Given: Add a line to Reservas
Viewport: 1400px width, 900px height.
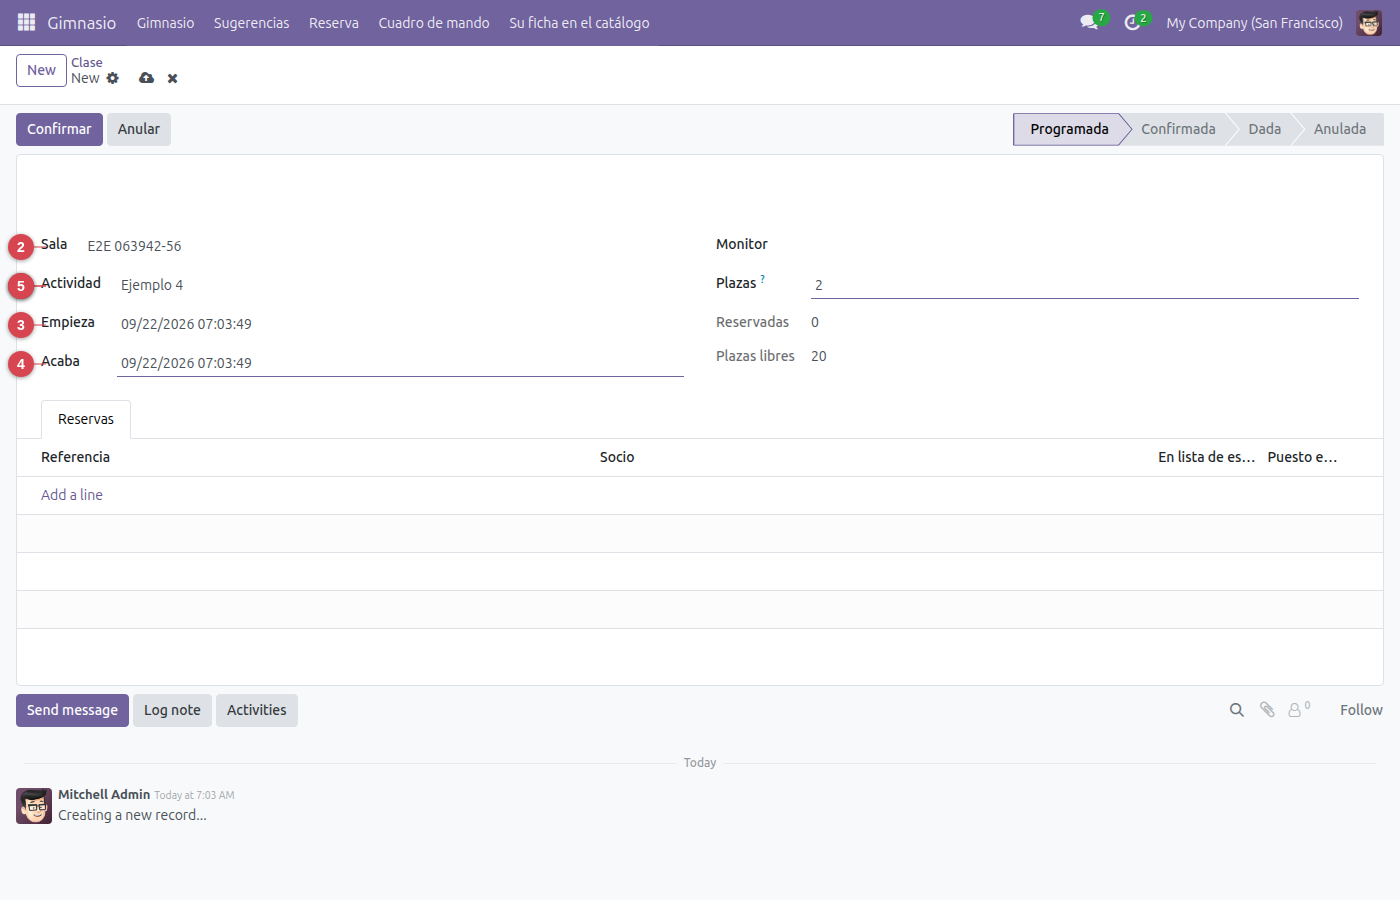Looking at the screenshot, I should [x=72, y=495].
